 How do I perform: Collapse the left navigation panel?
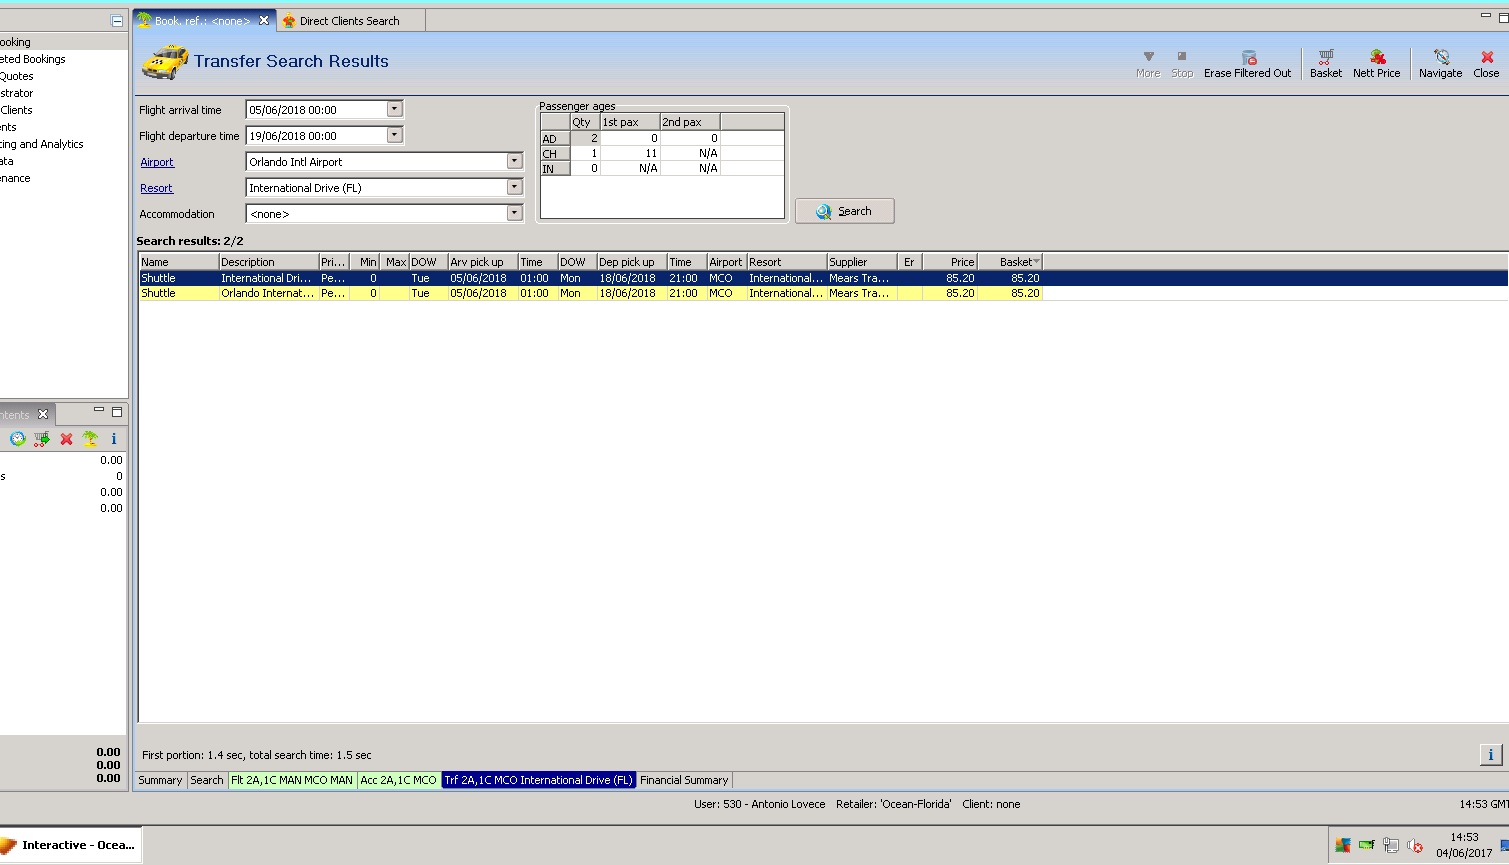pyautogui.click(x=117, y=20)
